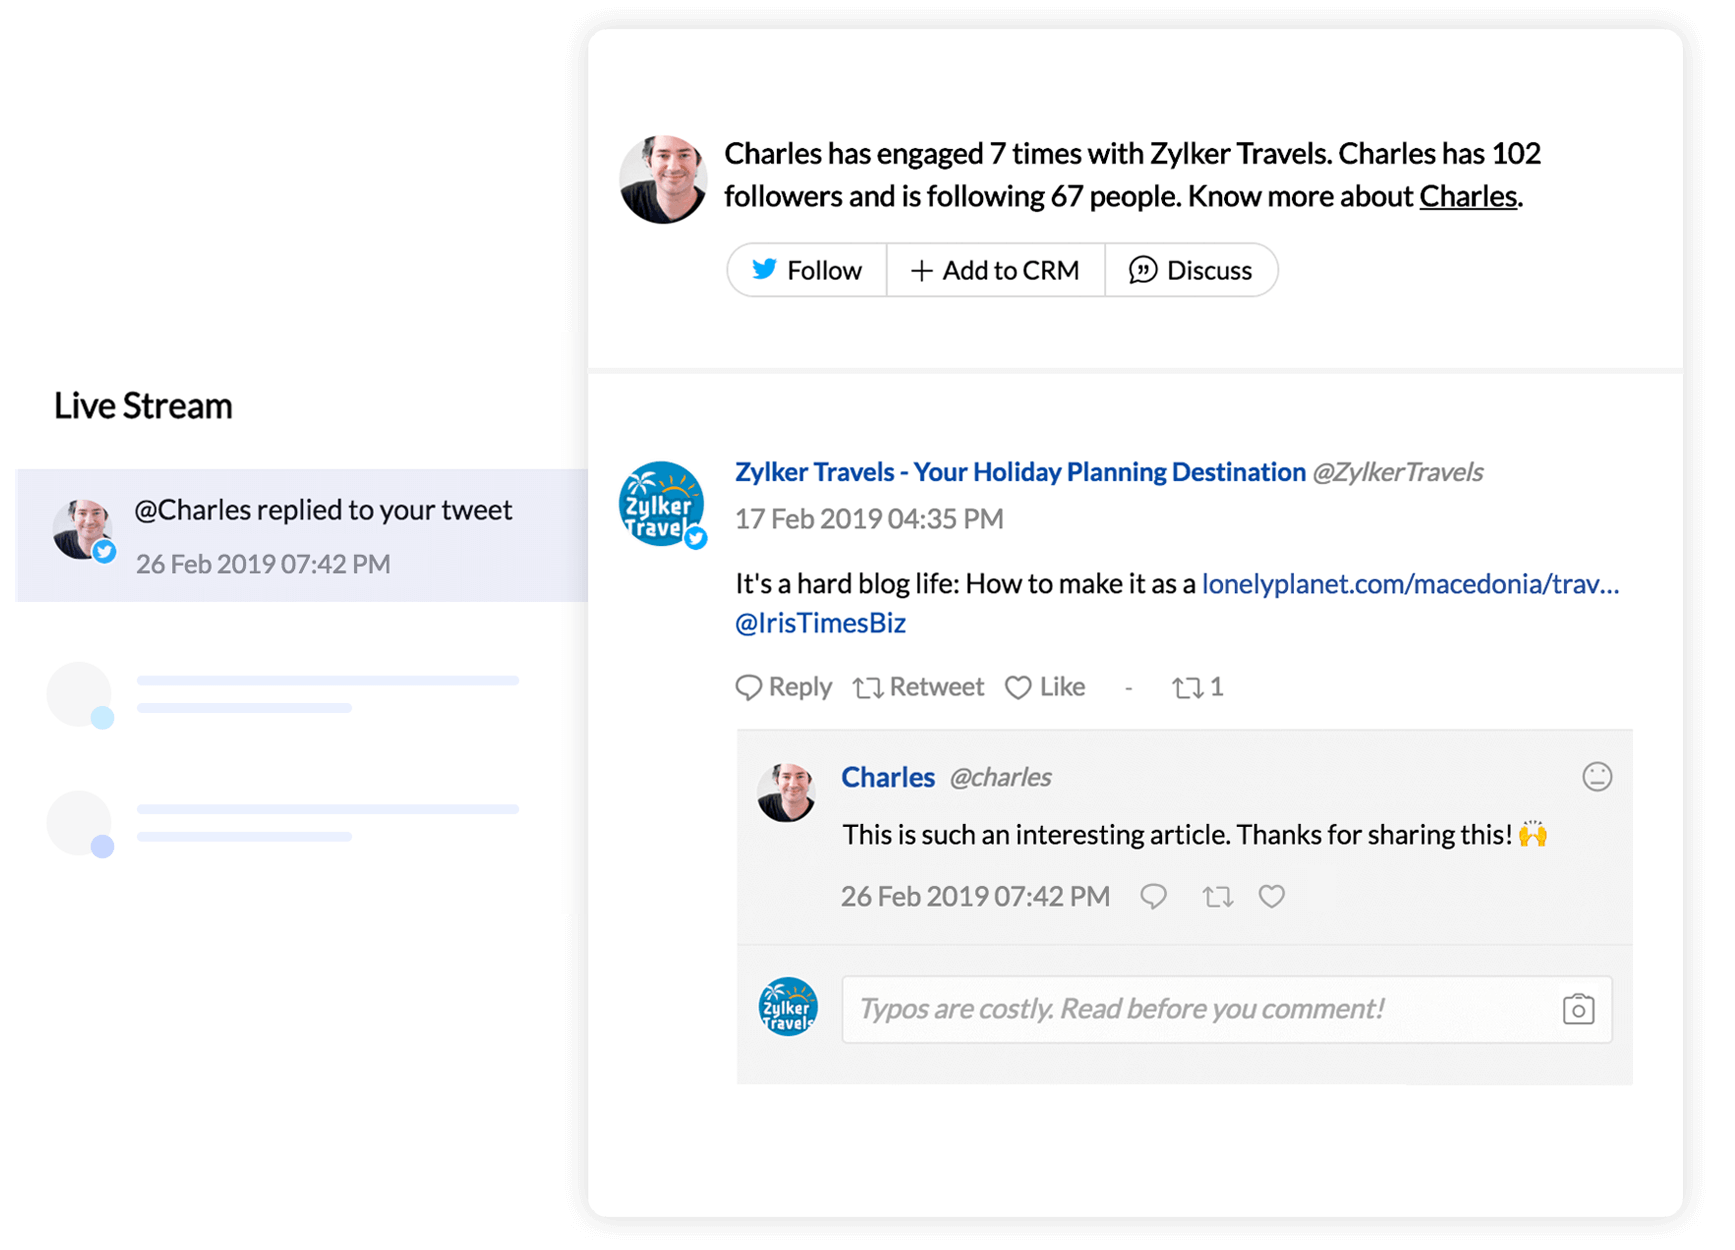The image size is (1735, 1250).
Task: Click the Live Stream heading
Action: click(143, 406)
